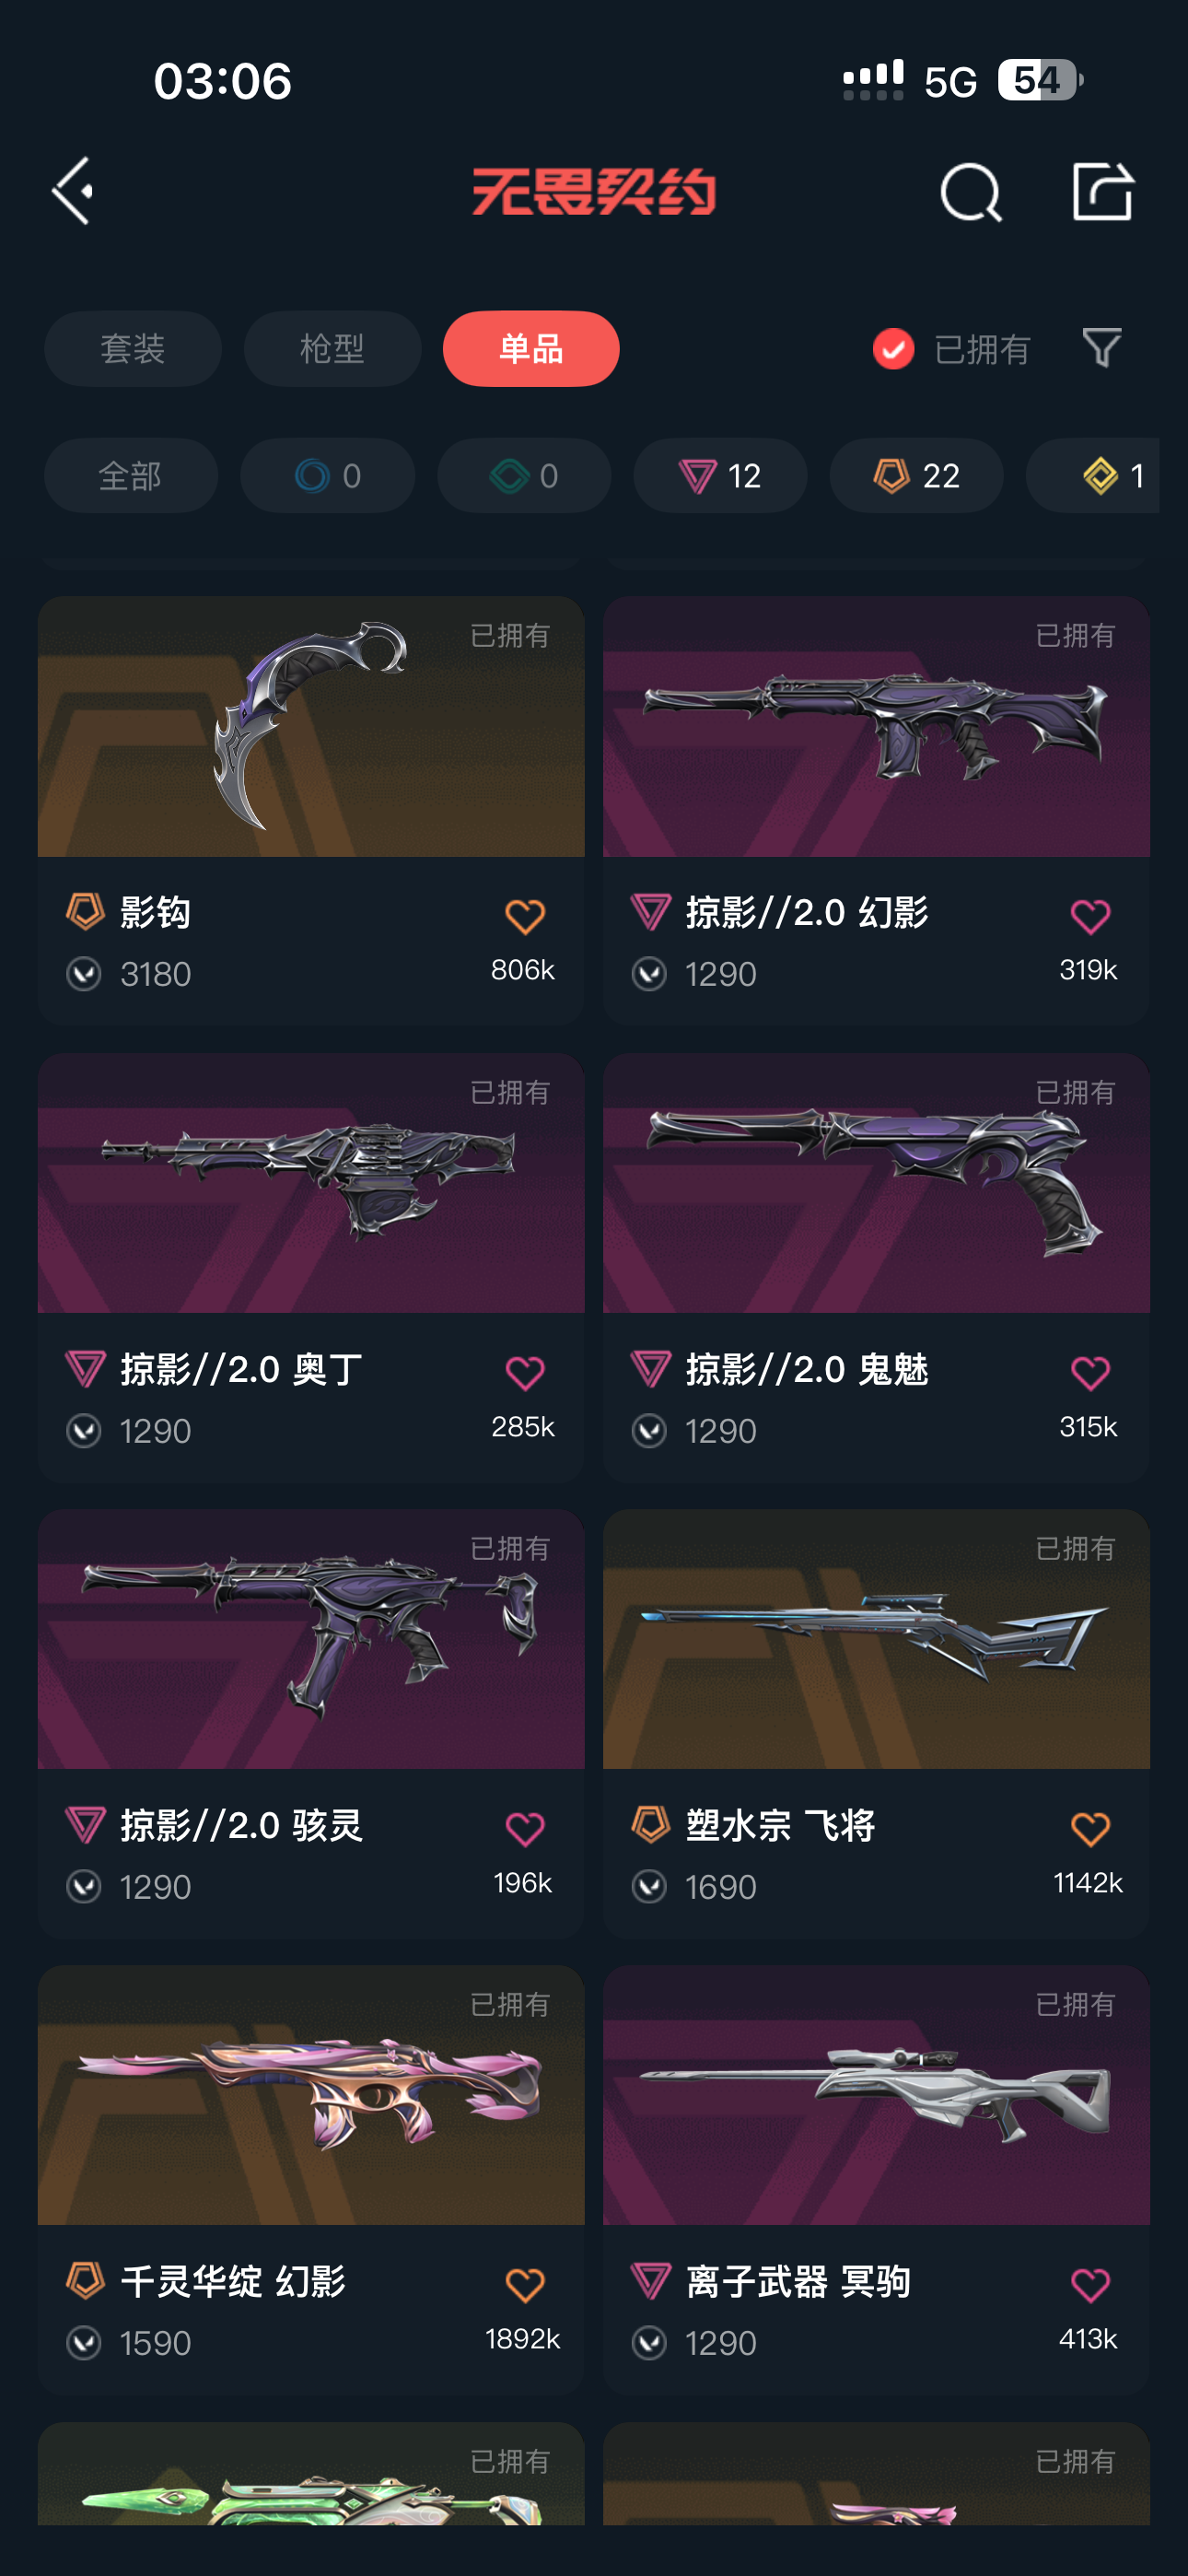Image resolution: width=1188 pixels, height=2576 pixels.
Task: Switch to the 枪型 tab
Action: click(332, 349)
